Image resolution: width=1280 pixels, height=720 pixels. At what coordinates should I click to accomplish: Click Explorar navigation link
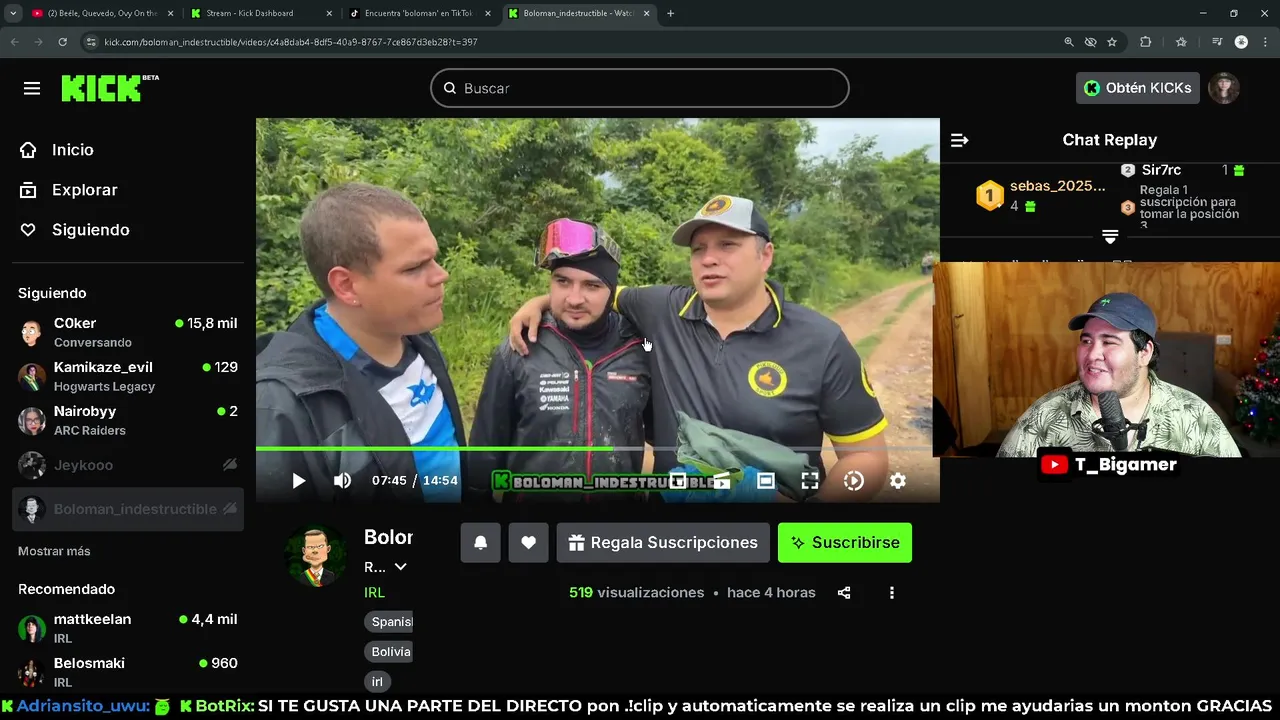click(x=85, y=190)
